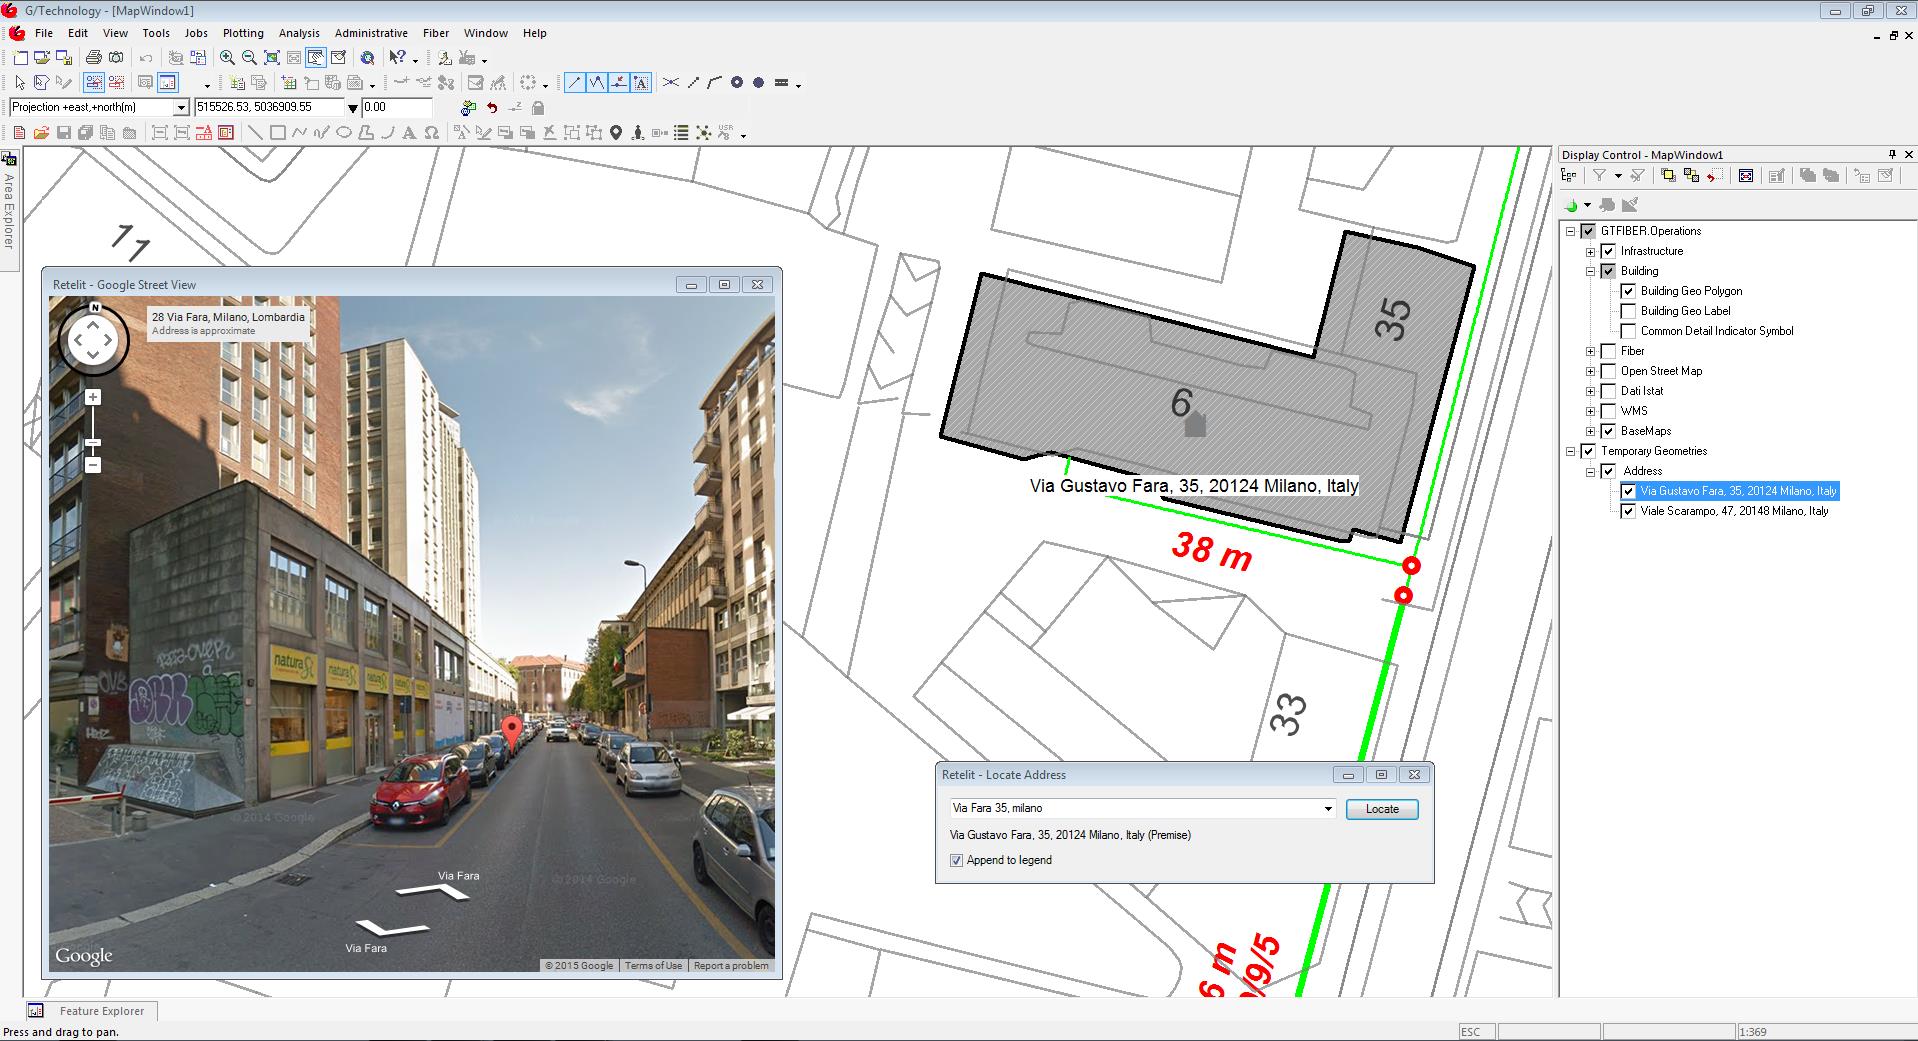Collapse the Building tree node
The image size is (1918, 1041).
tap(1590, 271)
